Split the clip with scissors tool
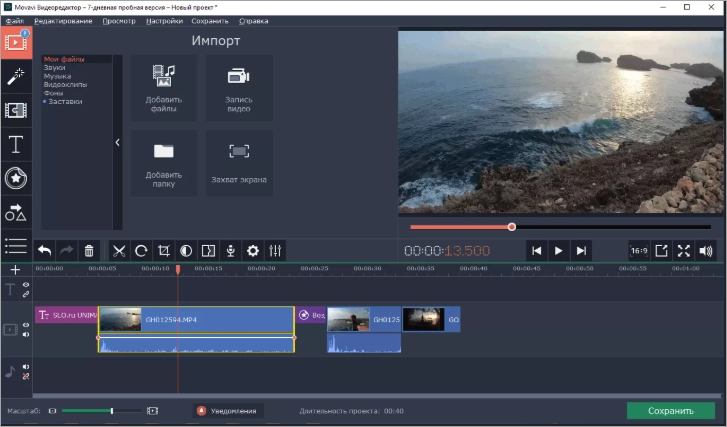The image size is (727, 427). [119, 251]
